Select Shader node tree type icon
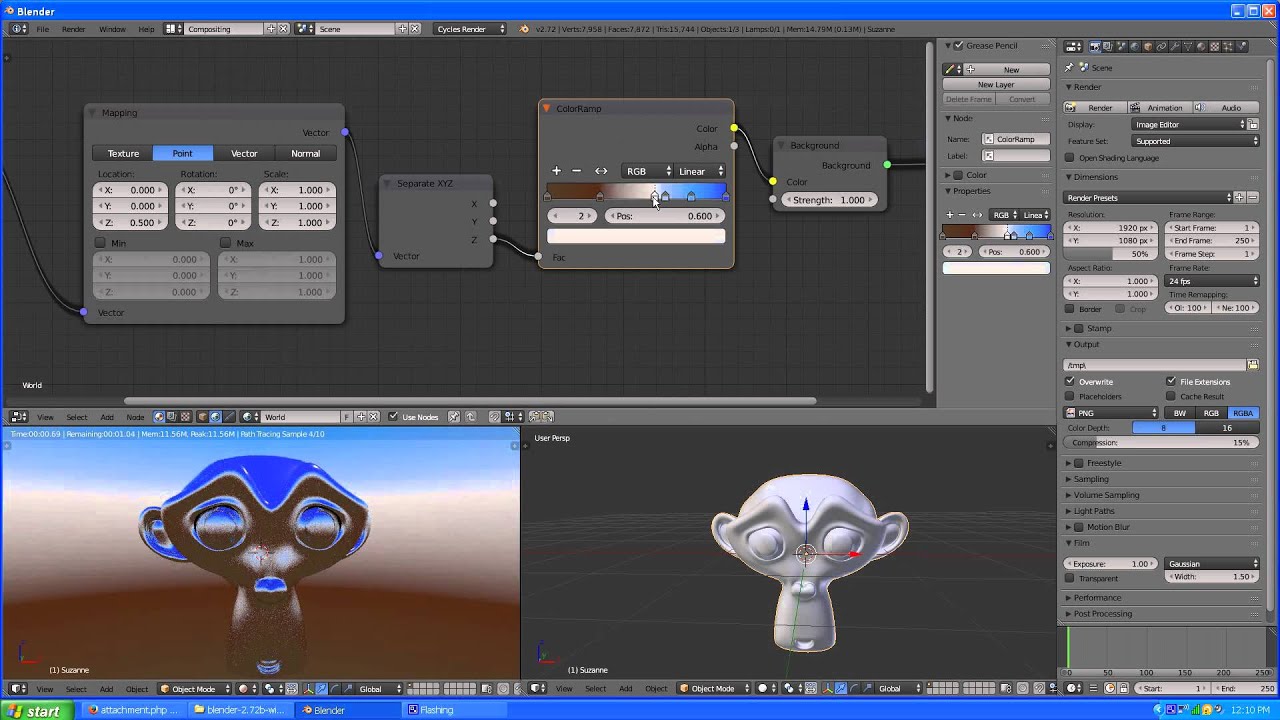 (159, 416)
